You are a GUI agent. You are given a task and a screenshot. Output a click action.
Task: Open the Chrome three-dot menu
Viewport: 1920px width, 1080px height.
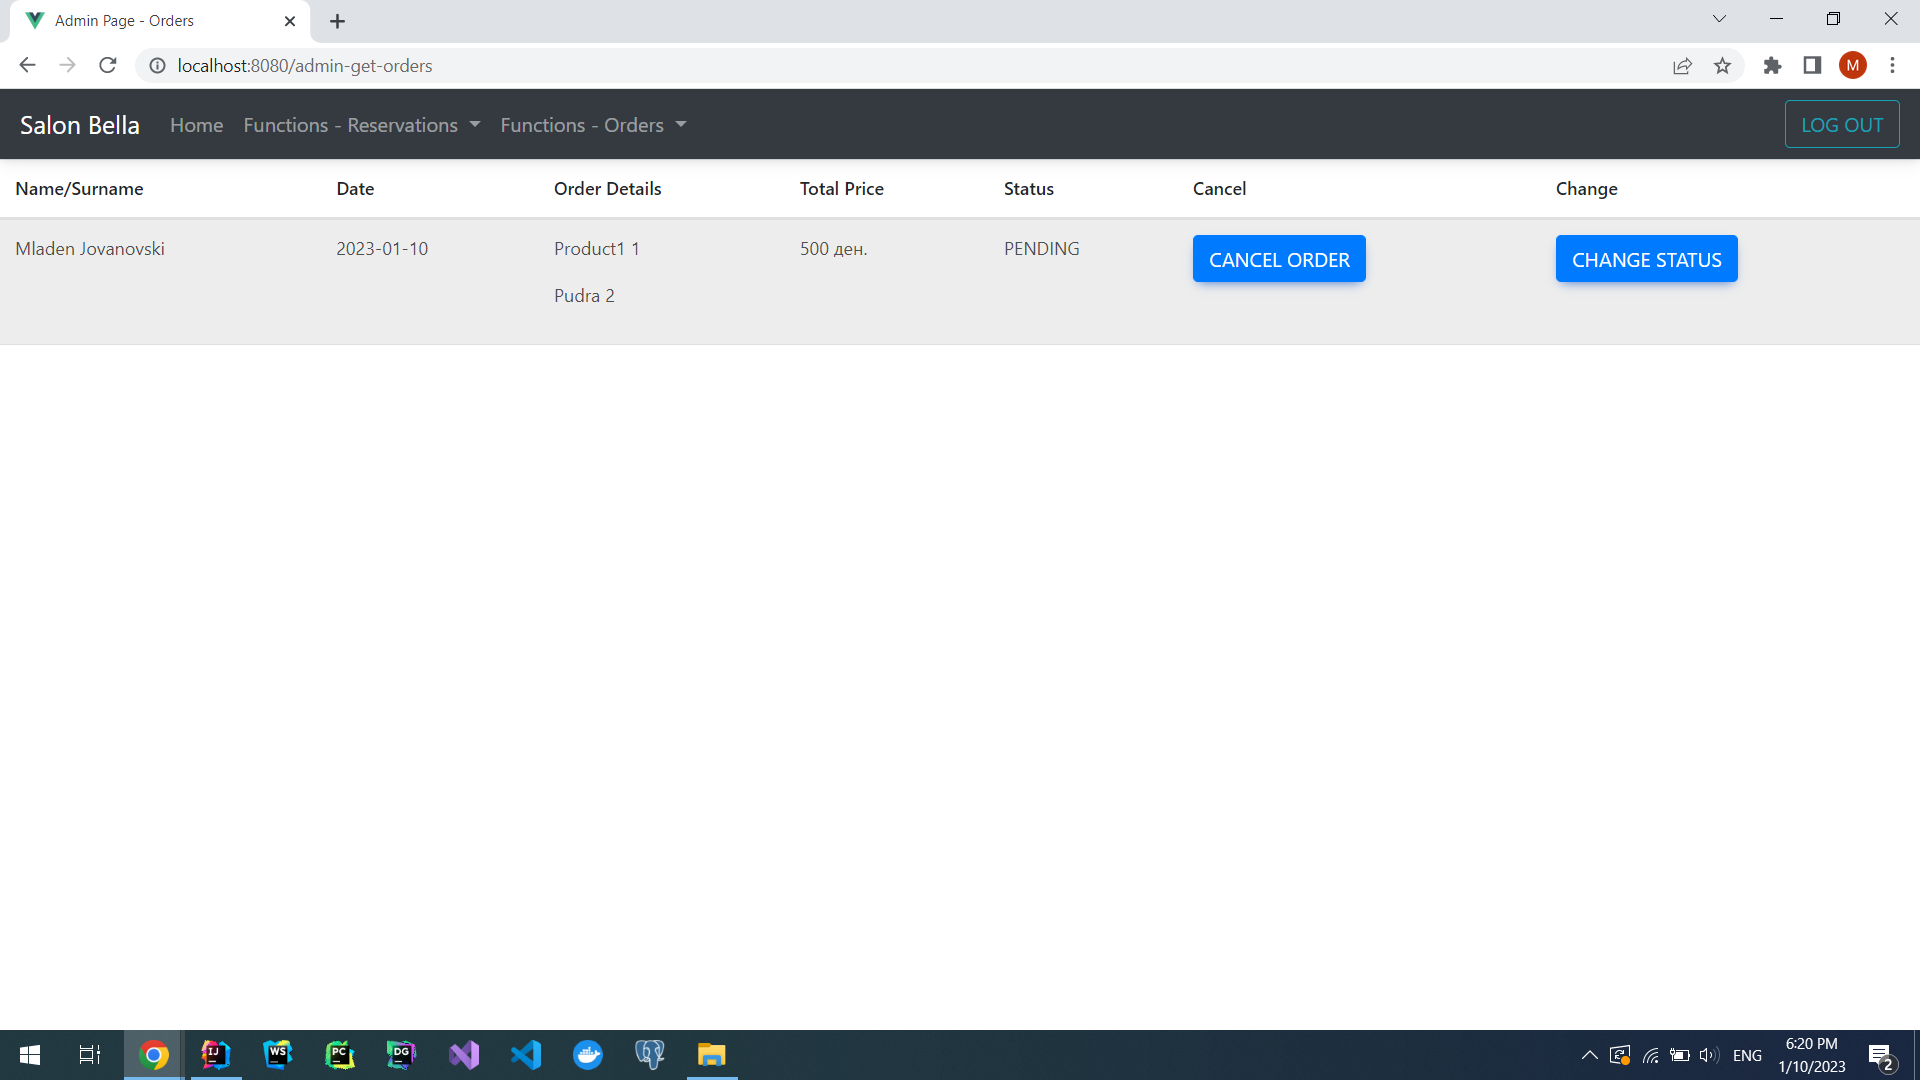coord(1892,66)
